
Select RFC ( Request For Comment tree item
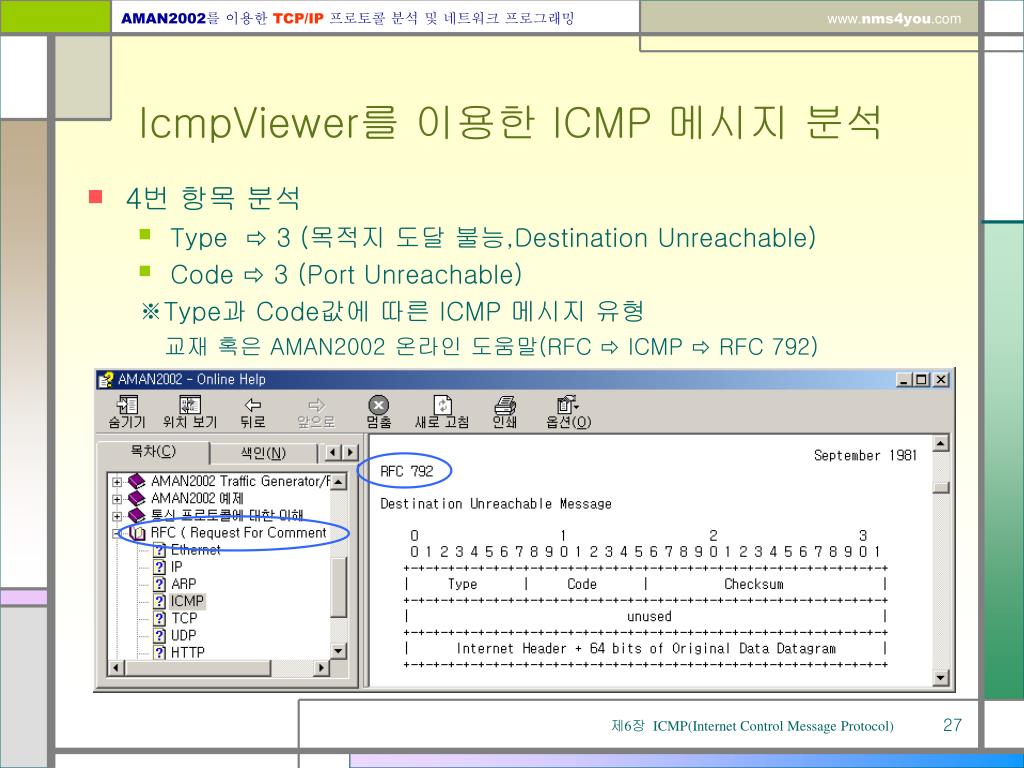[x=238, y=533]
